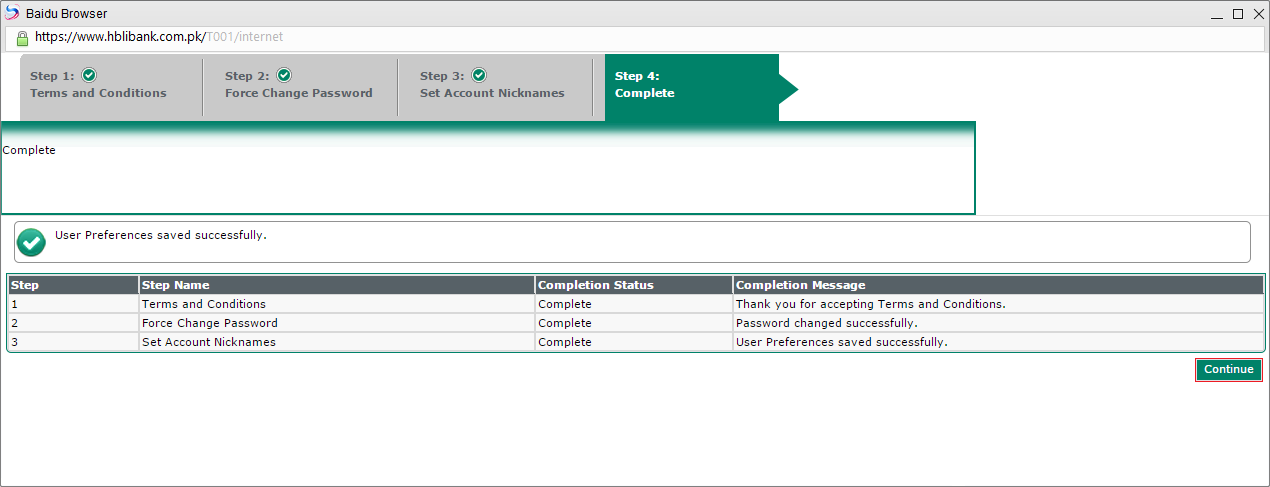Minimize the Baidu Browser window
The height and width of the screenshot is (487, 1270).
[x=1217, y=14]
